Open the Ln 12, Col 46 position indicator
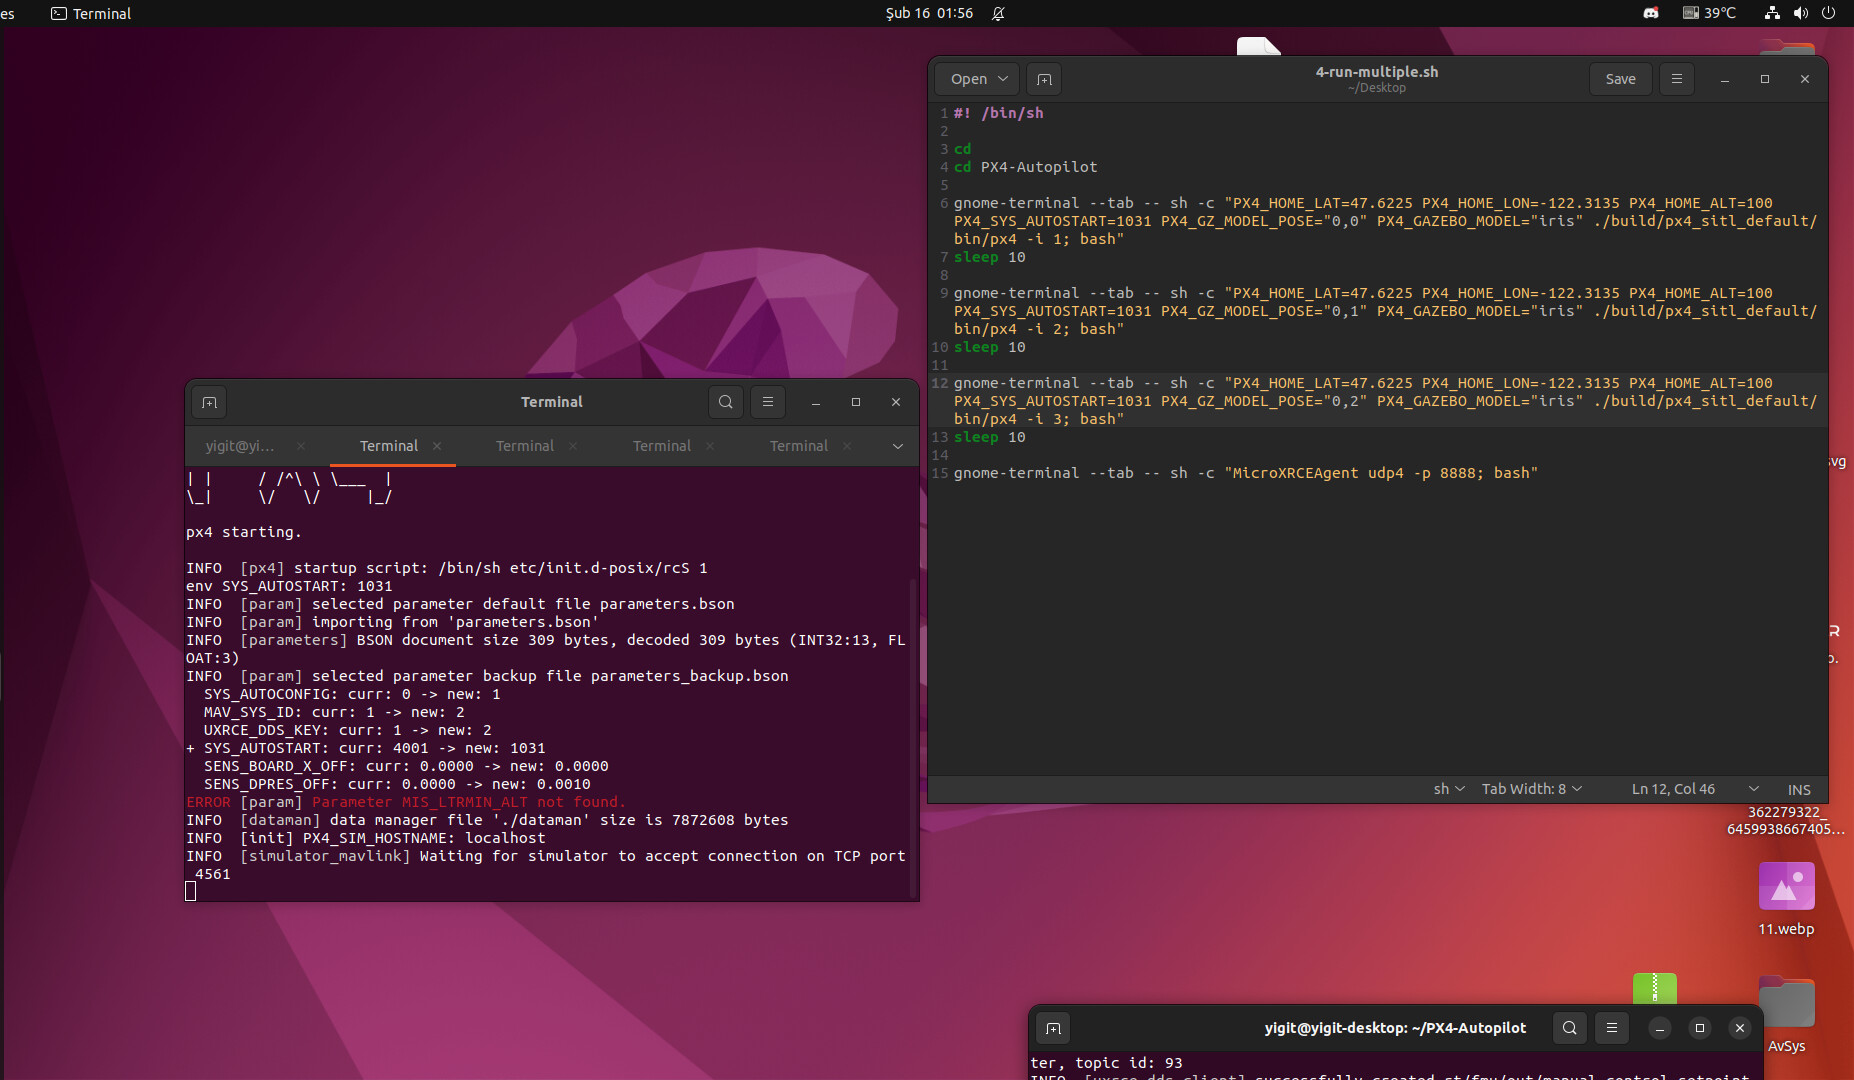This screenshot has height=1080, width=1854. (1673, 789)
